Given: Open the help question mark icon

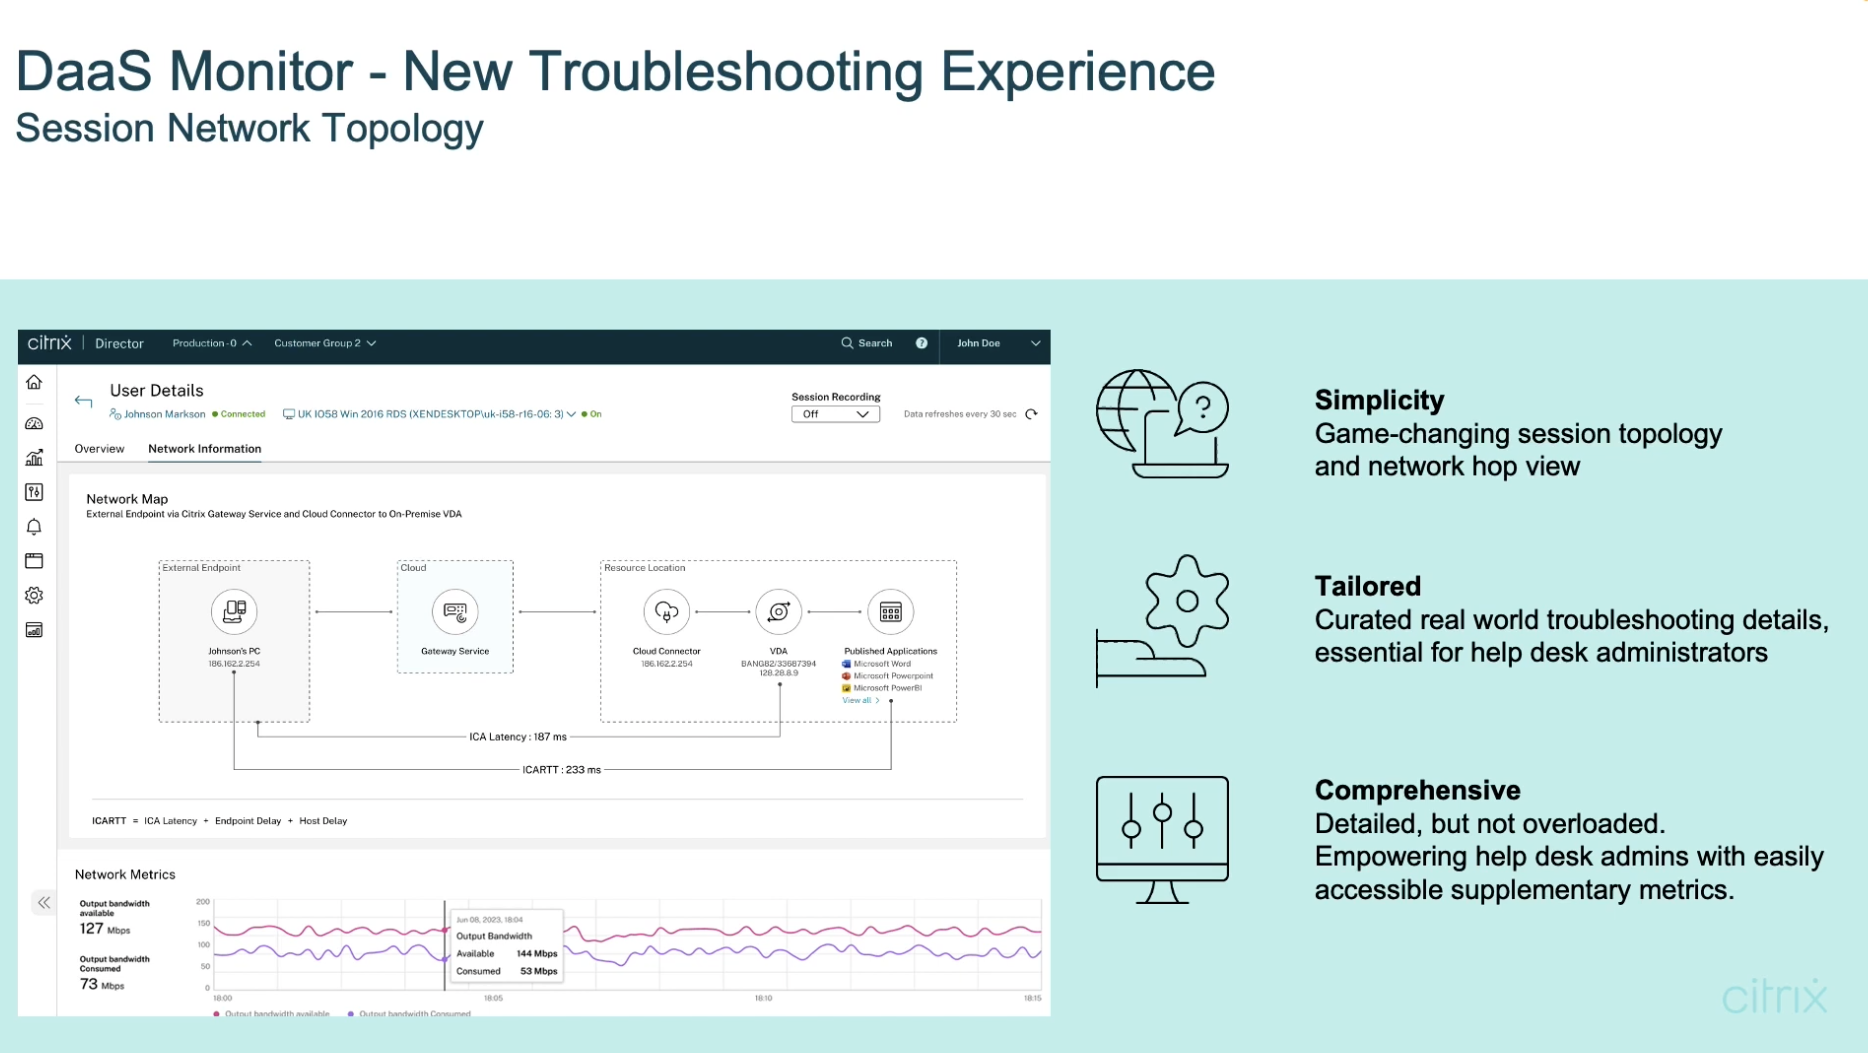Looking at the screenshot, I should [x=921, y=343].
